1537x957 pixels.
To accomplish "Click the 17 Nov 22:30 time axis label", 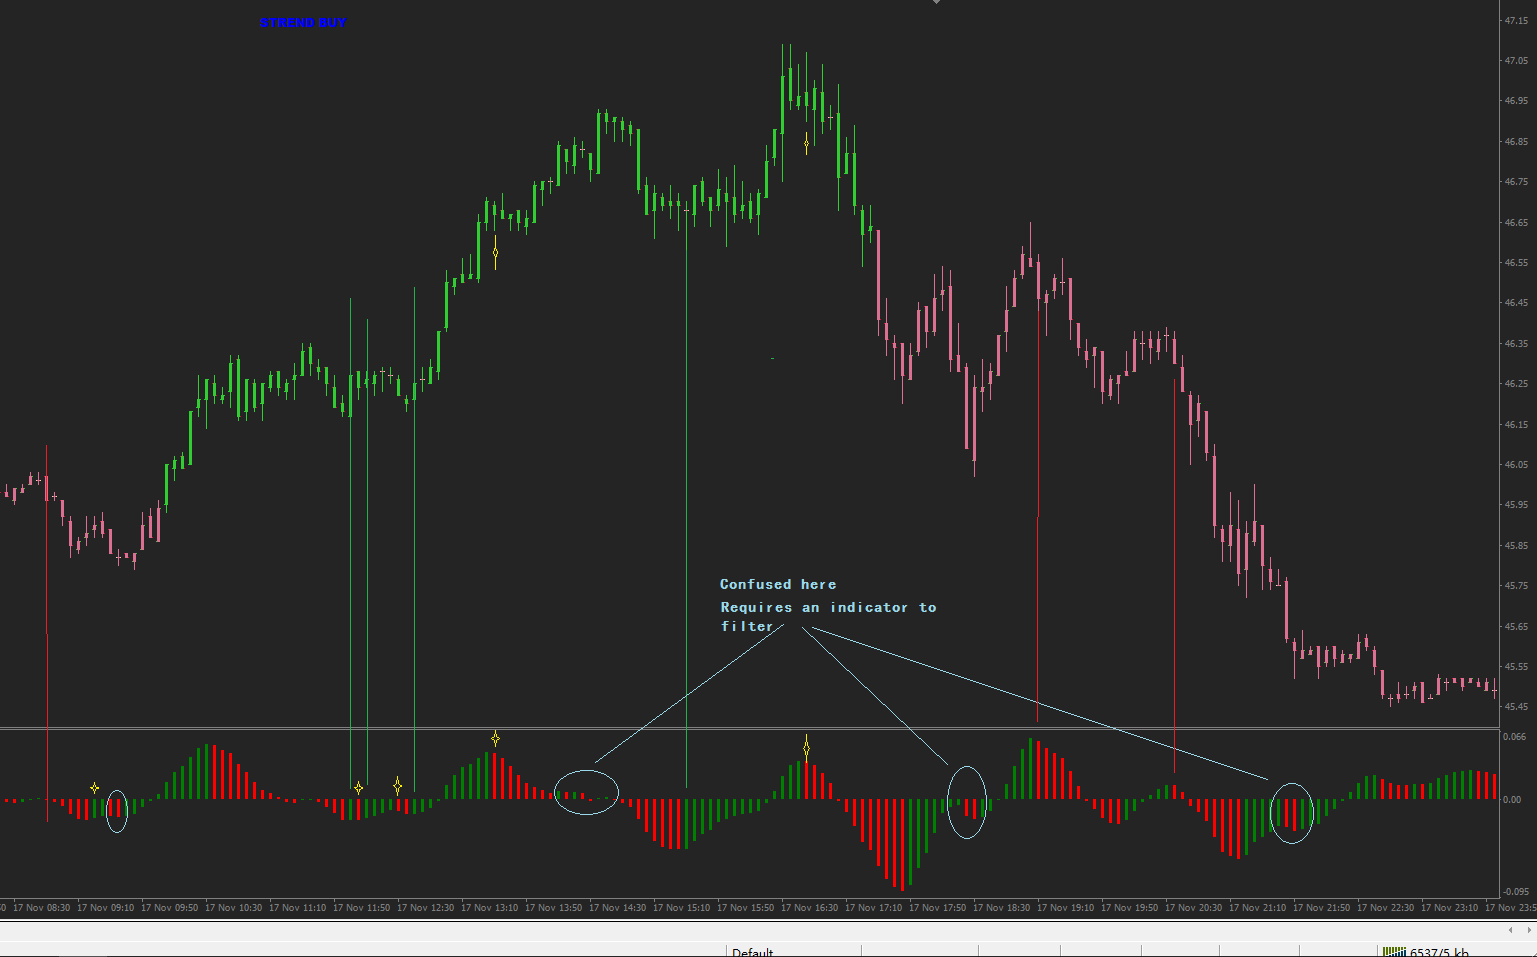I will [x=1385, y=908].
